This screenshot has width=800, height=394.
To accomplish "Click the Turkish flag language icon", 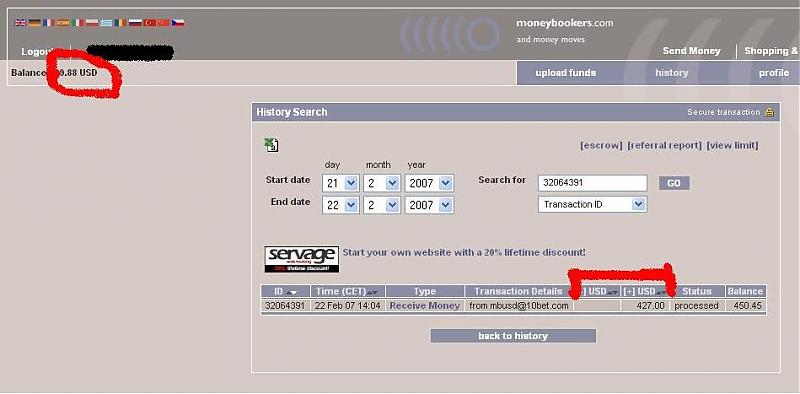I will click(149, 22).
